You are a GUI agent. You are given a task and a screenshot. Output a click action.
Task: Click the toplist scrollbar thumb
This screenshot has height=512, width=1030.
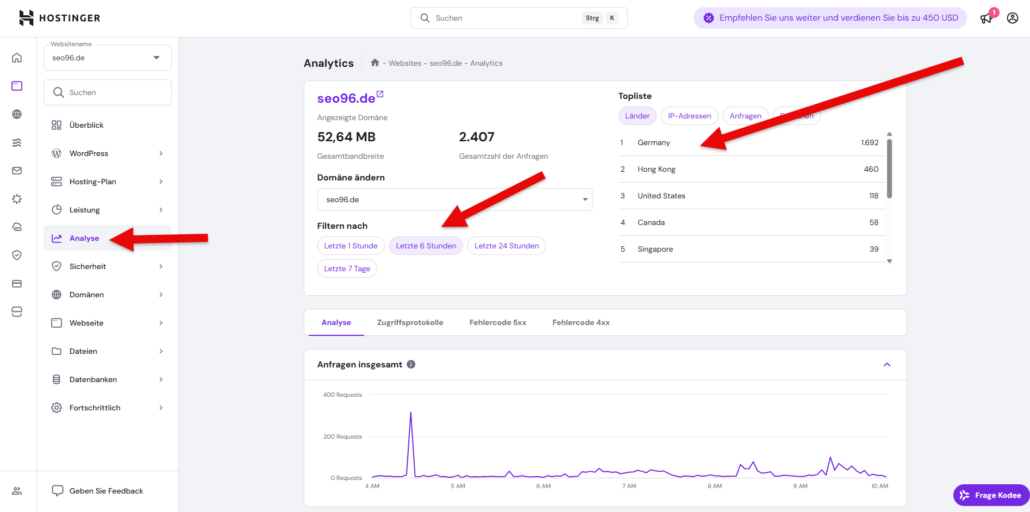click(x=889, y=168)
